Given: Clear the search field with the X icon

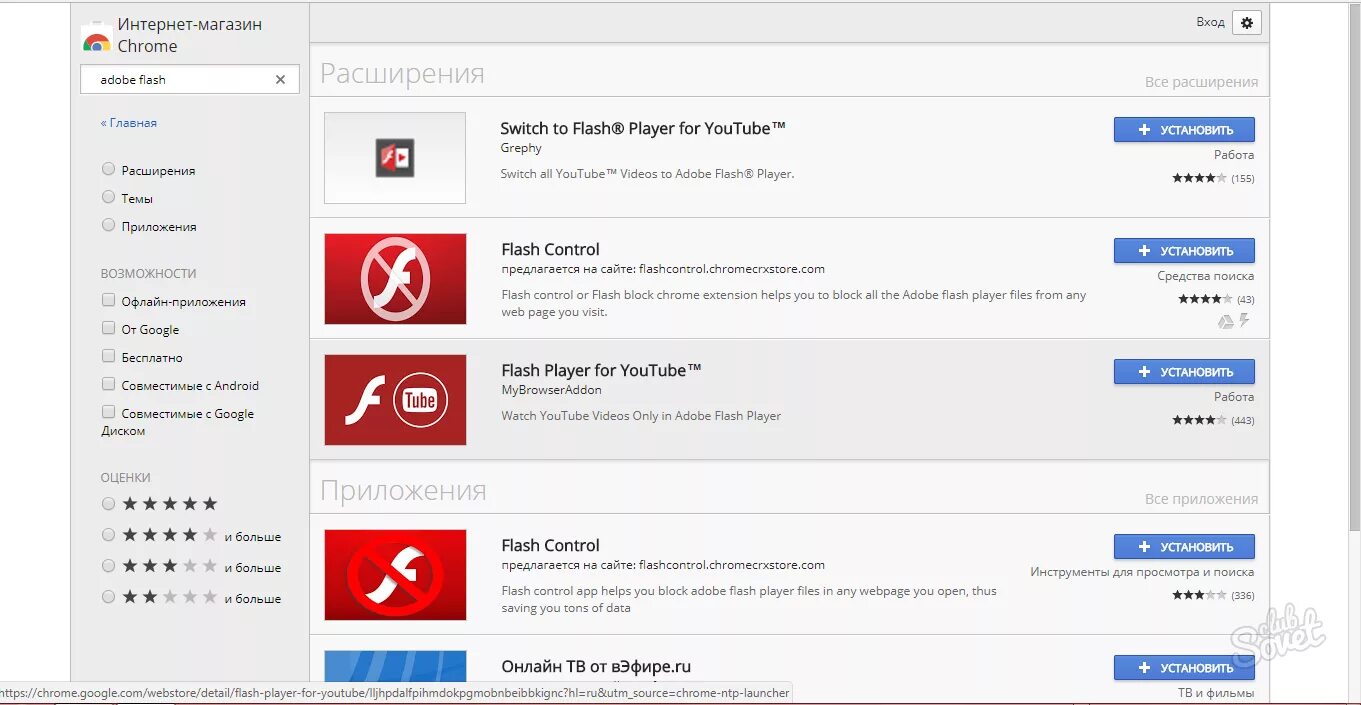Looking at the screenshot, I should tap(280, 80).
